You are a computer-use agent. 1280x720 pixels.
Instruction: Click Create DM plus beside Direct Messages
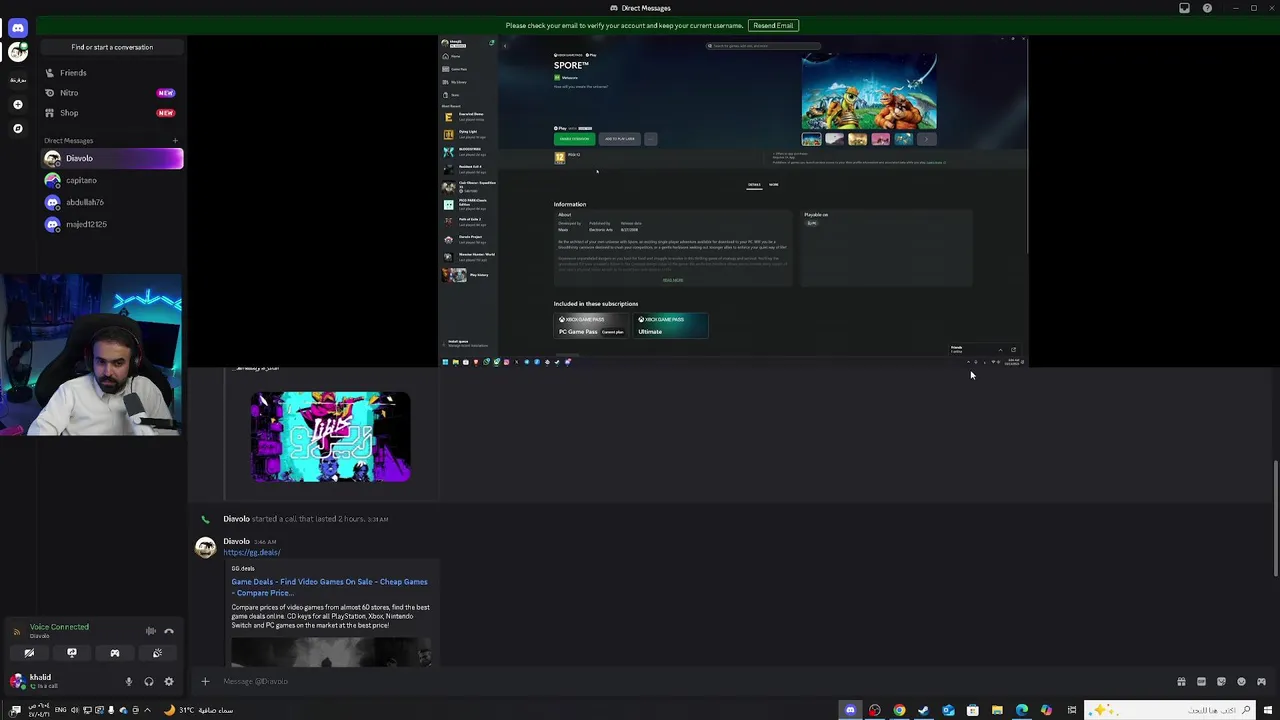176,141
